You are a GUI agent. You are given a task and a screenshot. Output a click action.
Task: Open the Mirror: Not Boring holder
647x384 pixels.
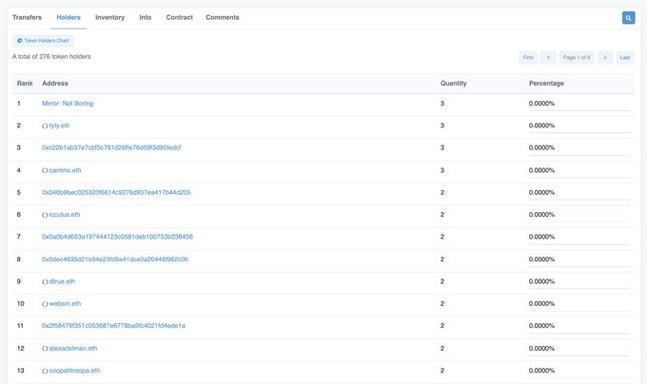(x=68, y=104)
